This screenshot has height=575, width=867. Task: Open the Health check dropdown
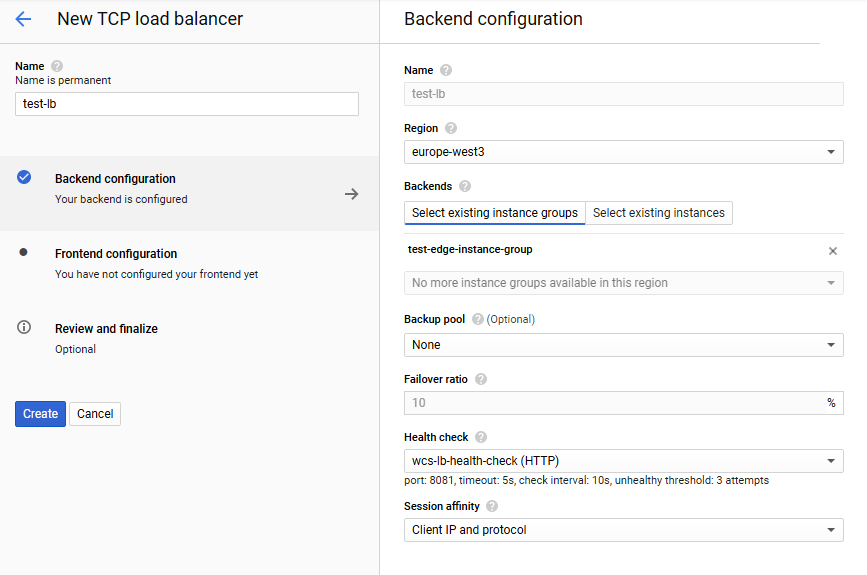(x=623, y=461)
